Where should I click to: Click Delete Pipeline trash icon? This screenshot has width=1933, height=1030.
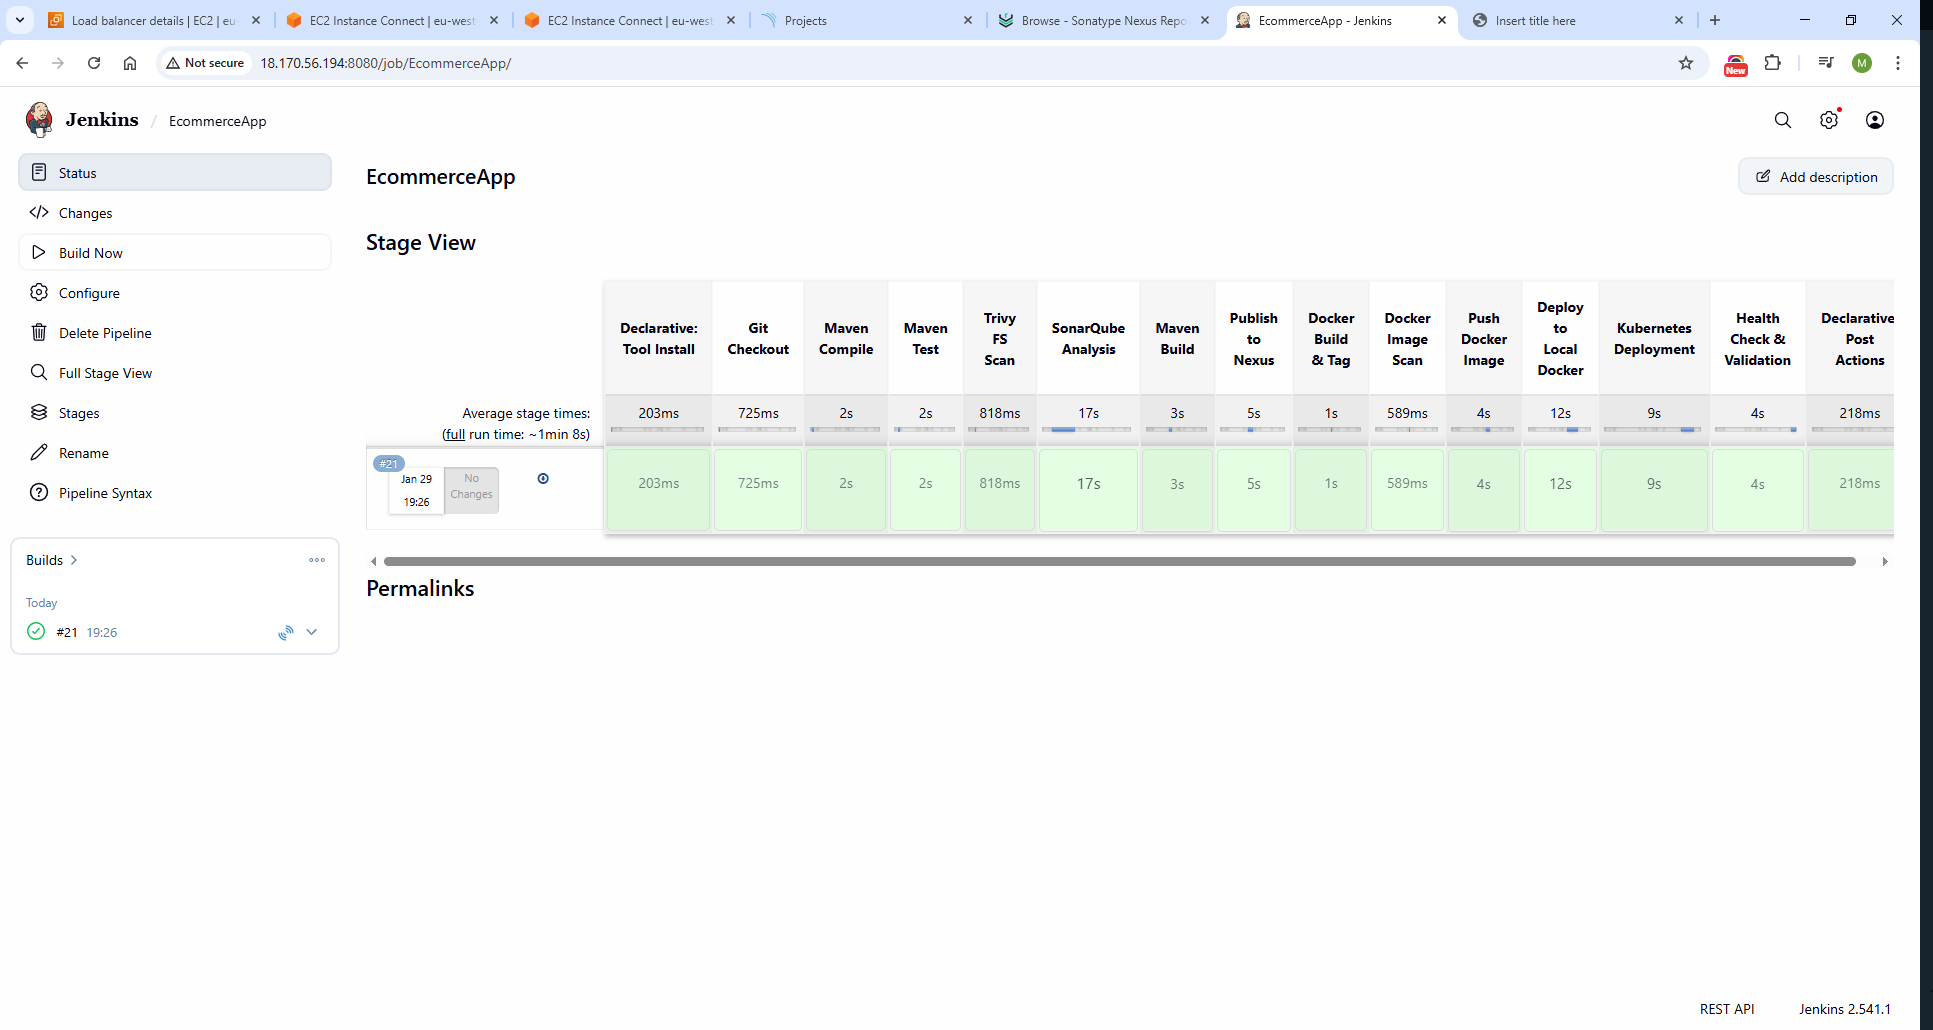[x=39, y=332]
